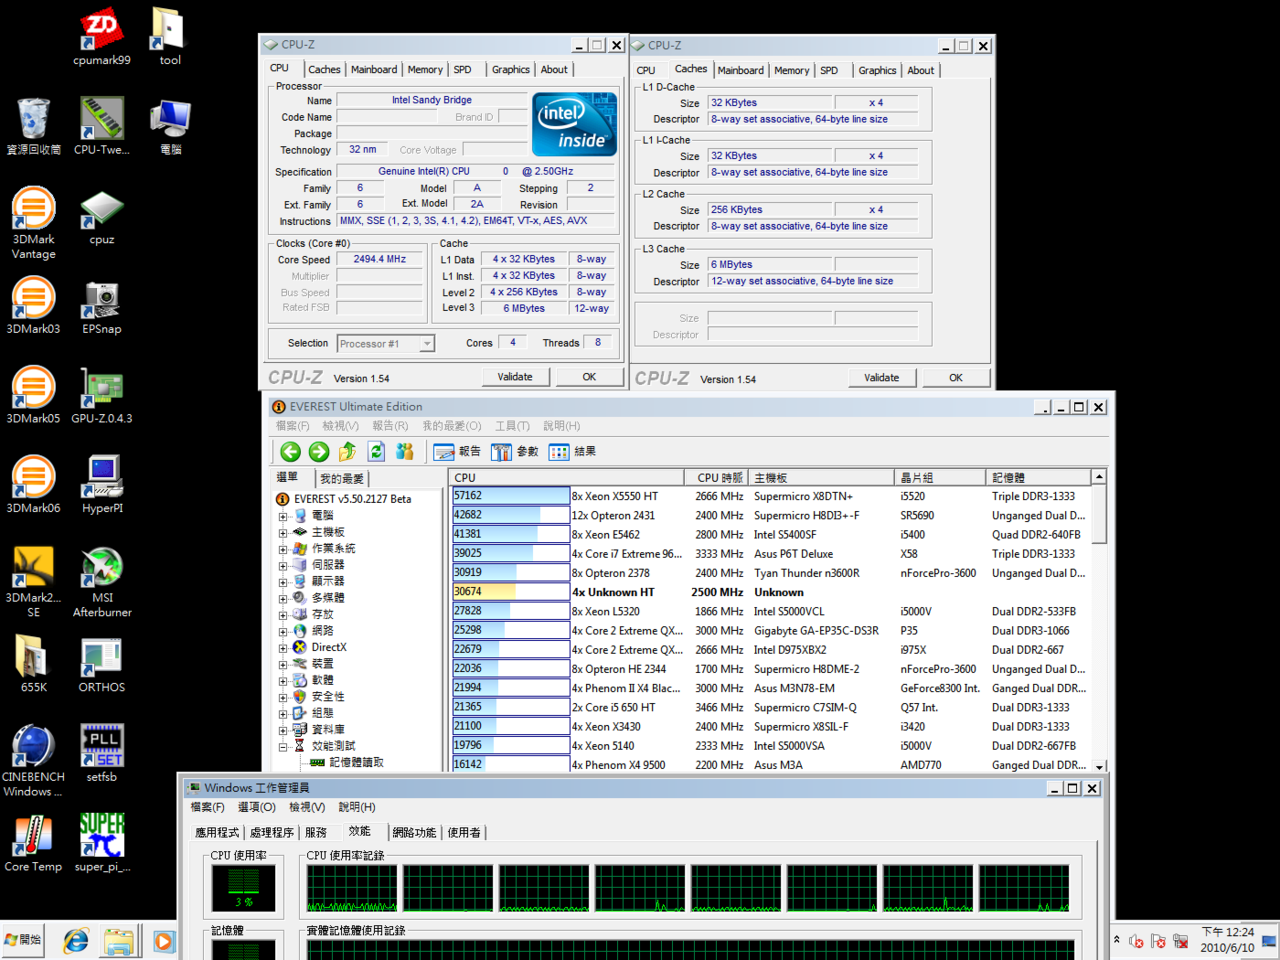Click the 結果 results toolbar button
Image resolution: width=1280 pixels, height=960 pixels.
click(x=572, y=452)
